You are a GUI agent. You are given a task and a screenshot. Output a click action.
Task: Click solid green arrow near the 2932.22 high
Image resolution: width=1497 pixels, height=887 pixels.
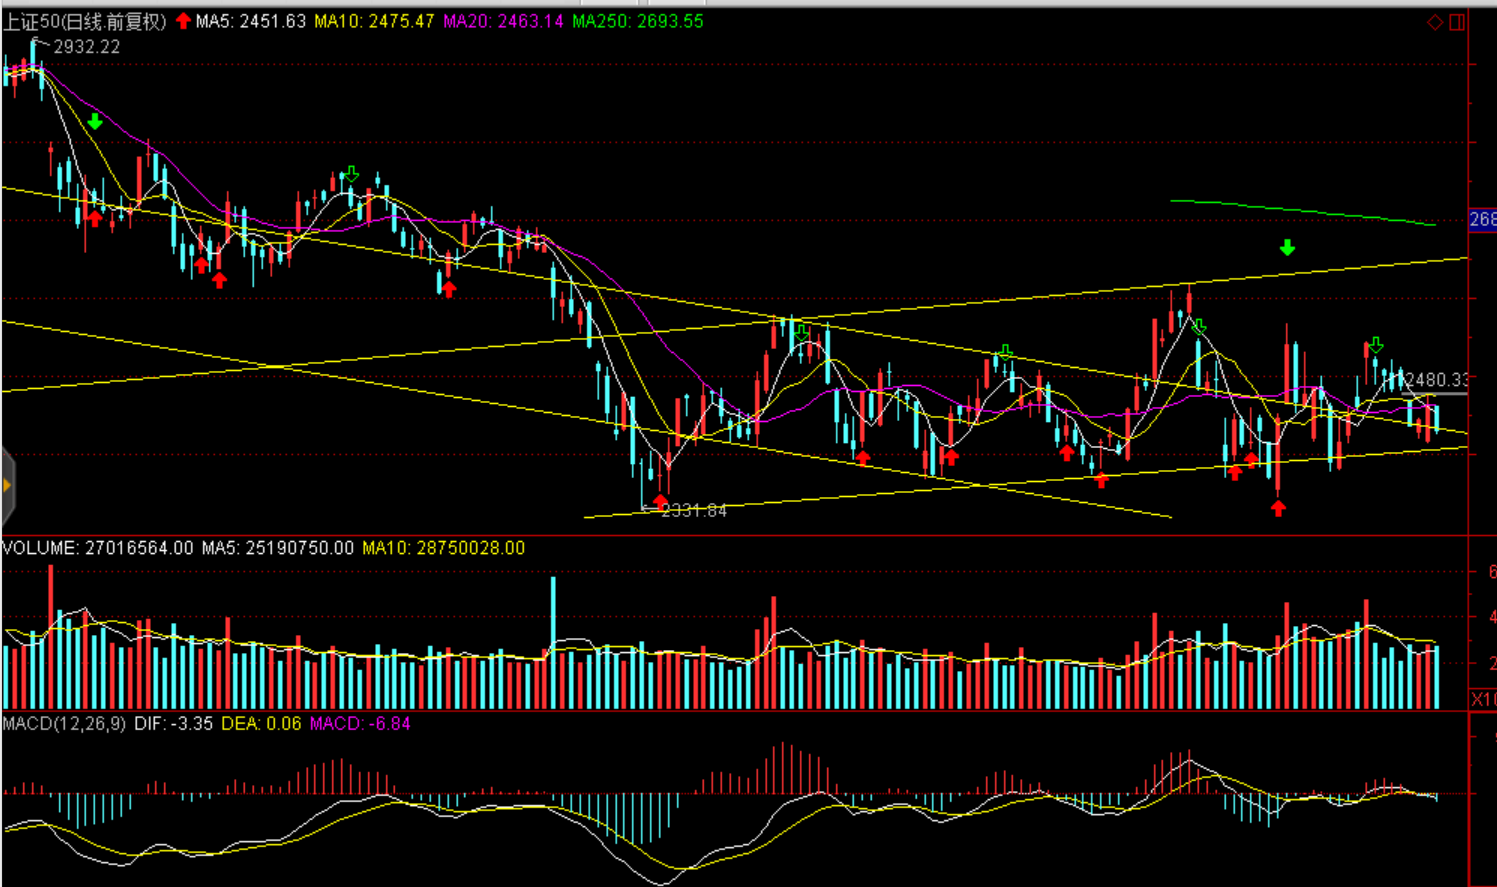[95, 122]
